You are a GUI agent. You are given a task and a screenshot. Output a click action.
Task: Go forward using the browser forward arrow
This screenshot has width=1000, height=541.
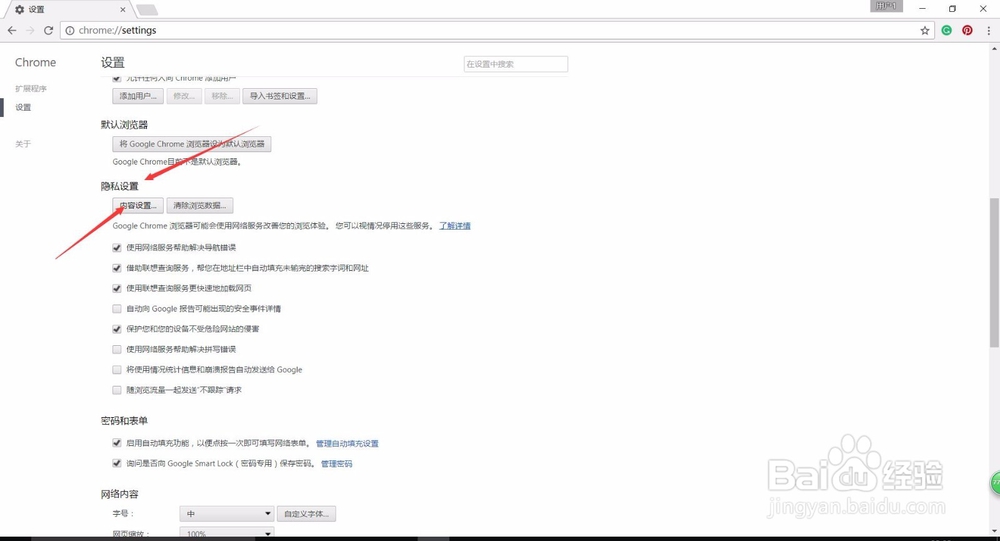coord(30,30)
